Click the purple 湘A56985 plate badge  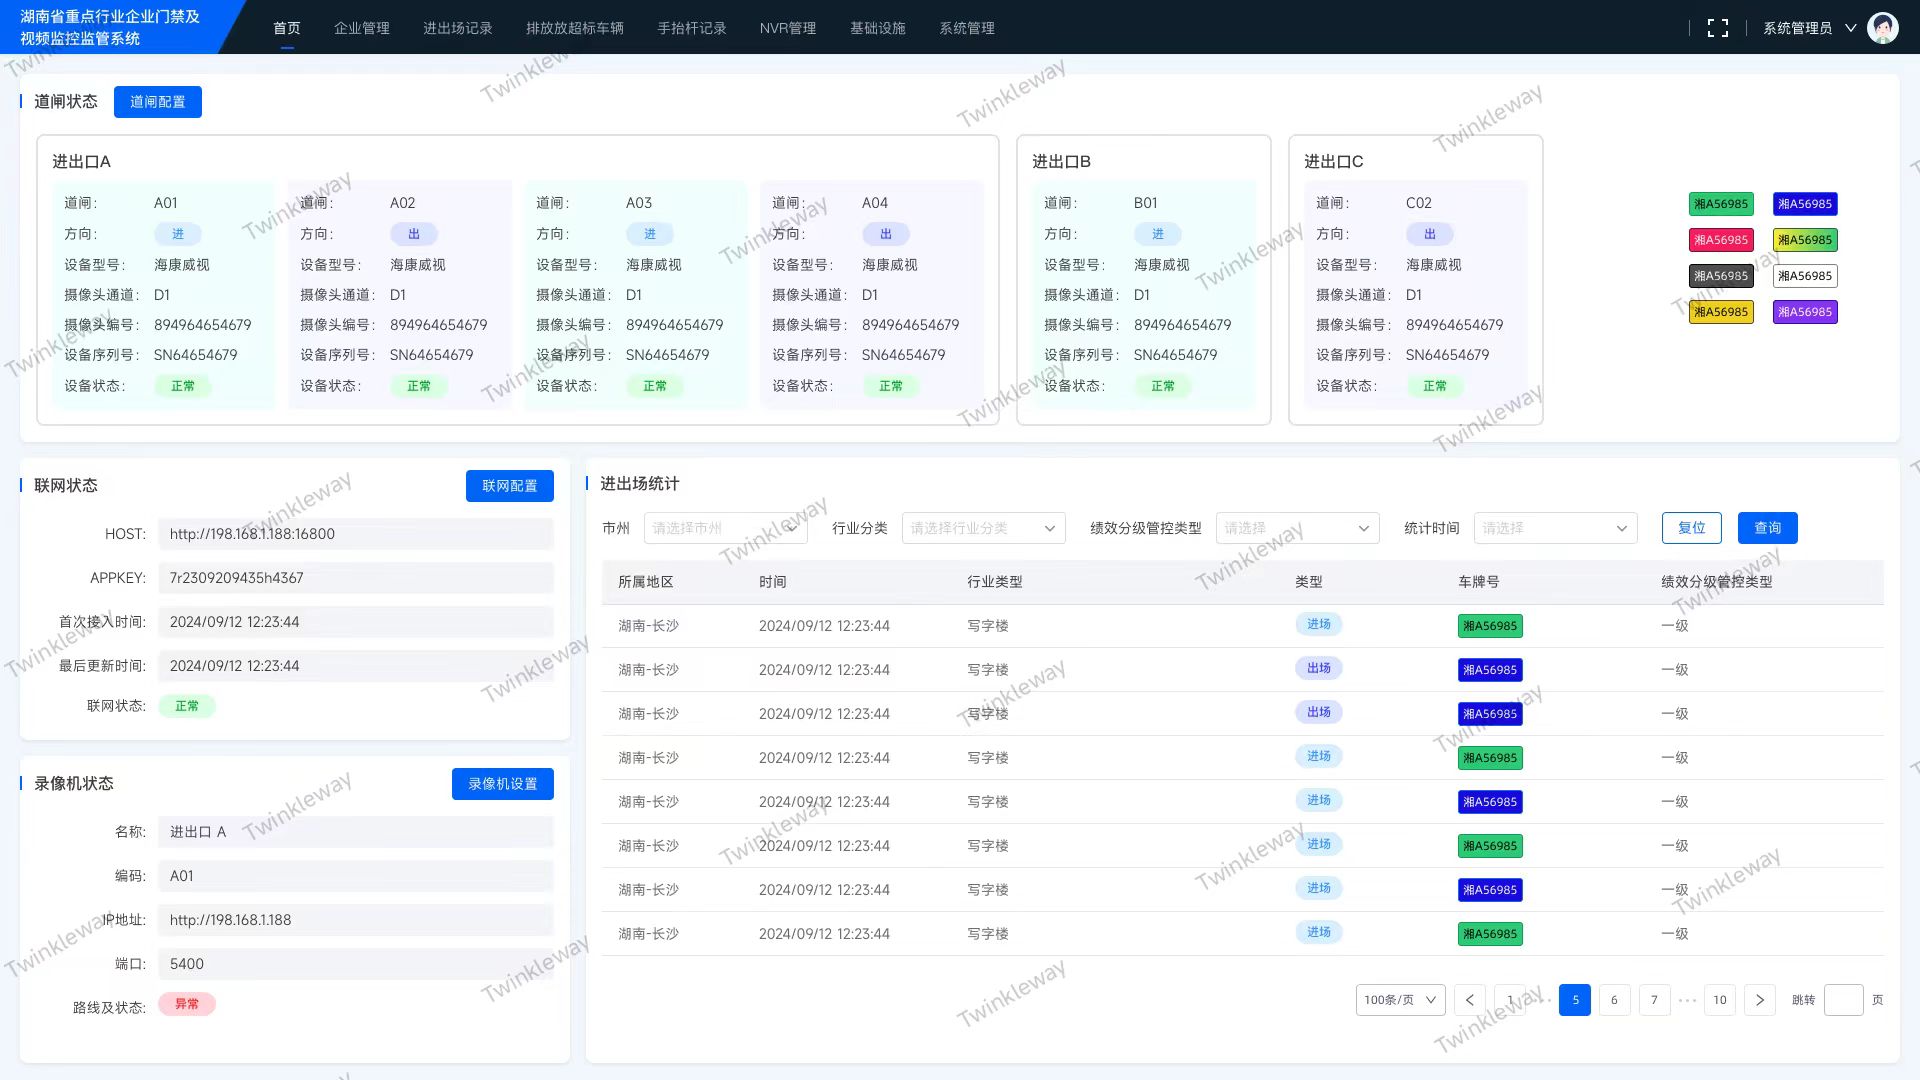click(1804, 312)
